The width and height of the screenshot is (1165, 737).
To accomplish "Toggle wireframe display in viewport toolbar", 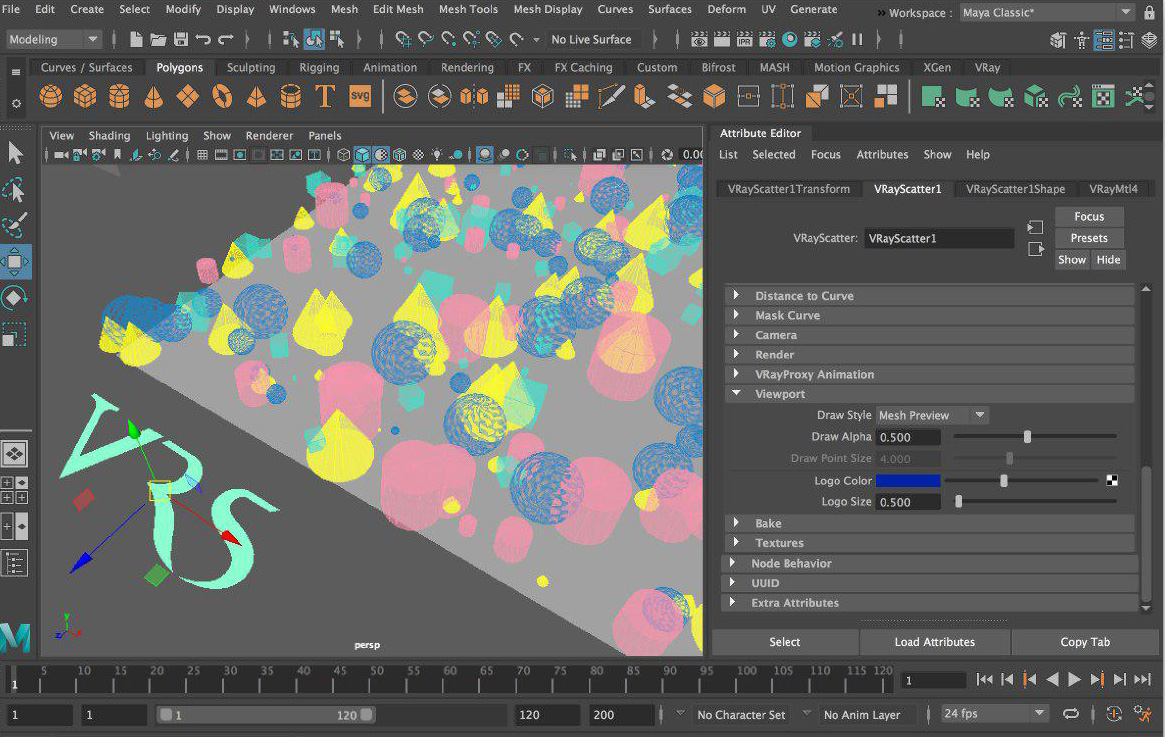I will 343,155.
